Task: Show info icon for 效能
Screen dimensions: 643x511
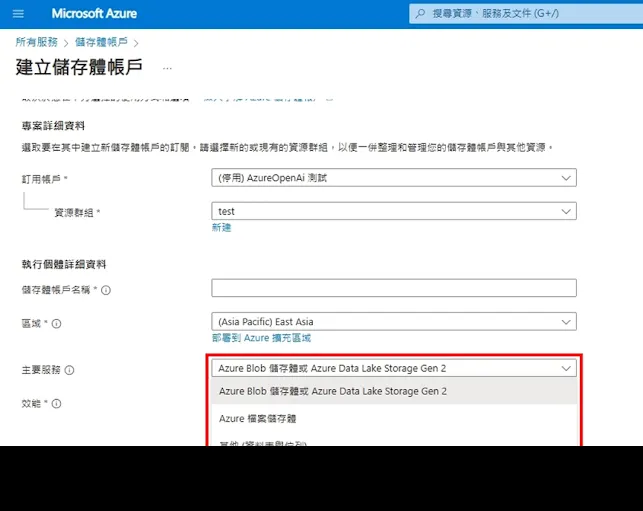Action: click(57, 404)
